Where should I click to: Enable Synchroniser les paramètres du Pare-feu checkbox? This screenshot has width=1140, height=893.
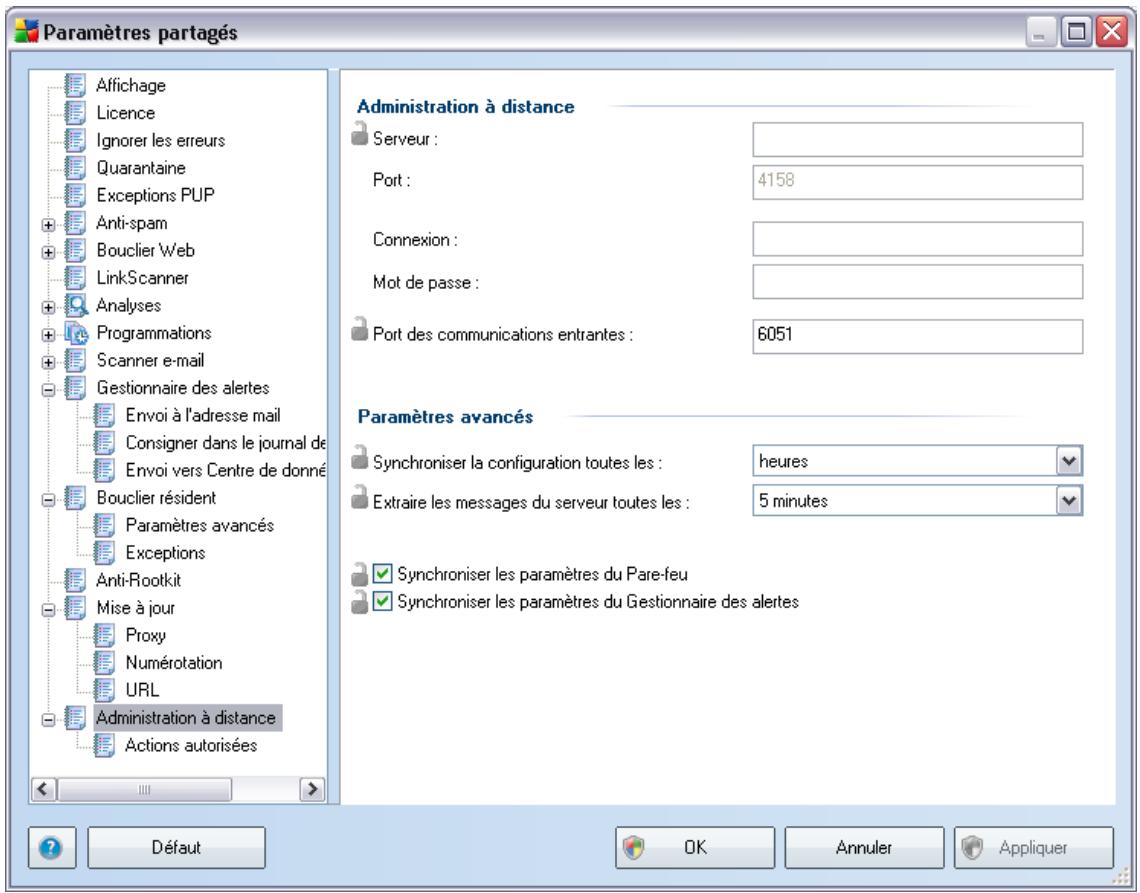[382, 574]
